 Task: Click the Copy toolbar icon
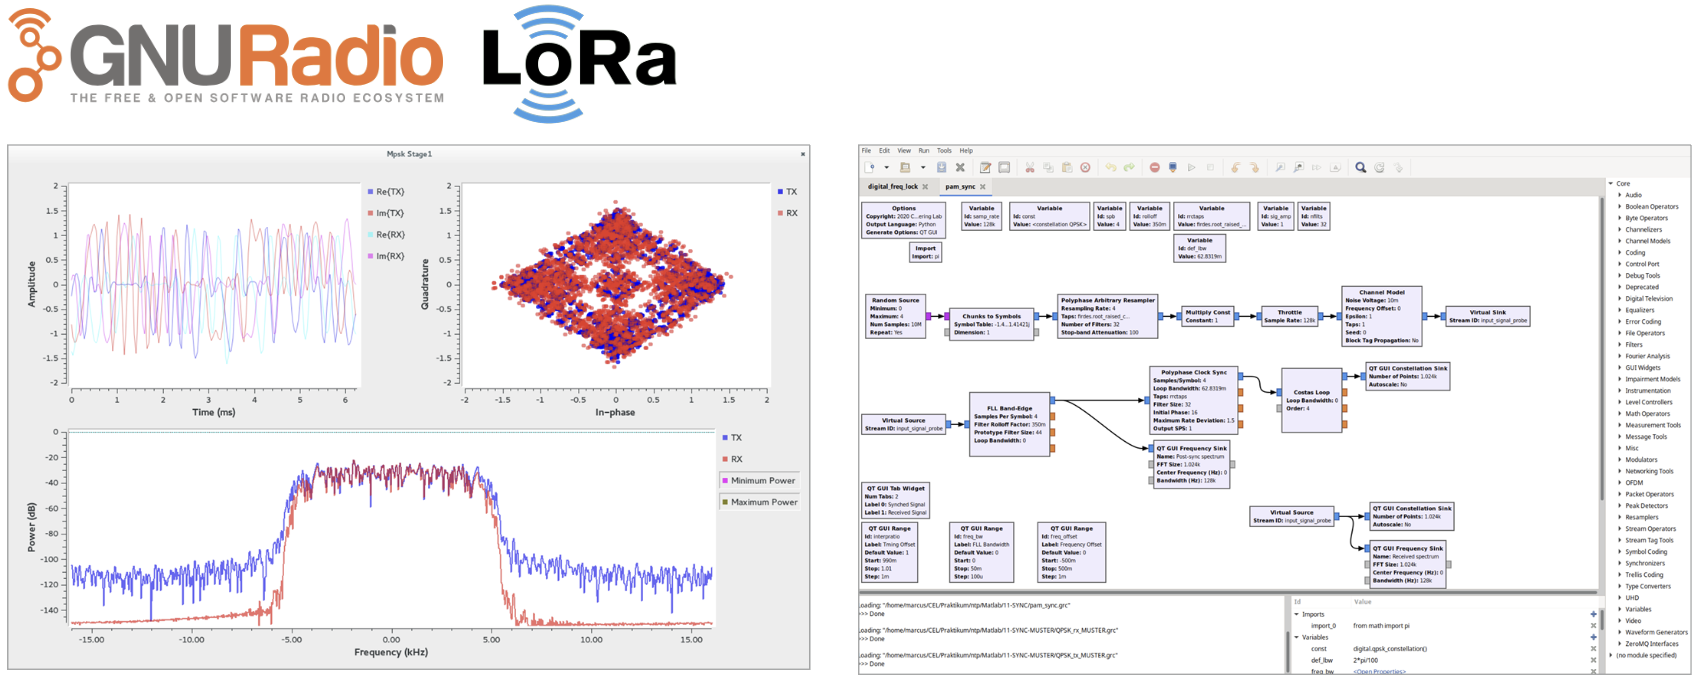coord(1048,168)
